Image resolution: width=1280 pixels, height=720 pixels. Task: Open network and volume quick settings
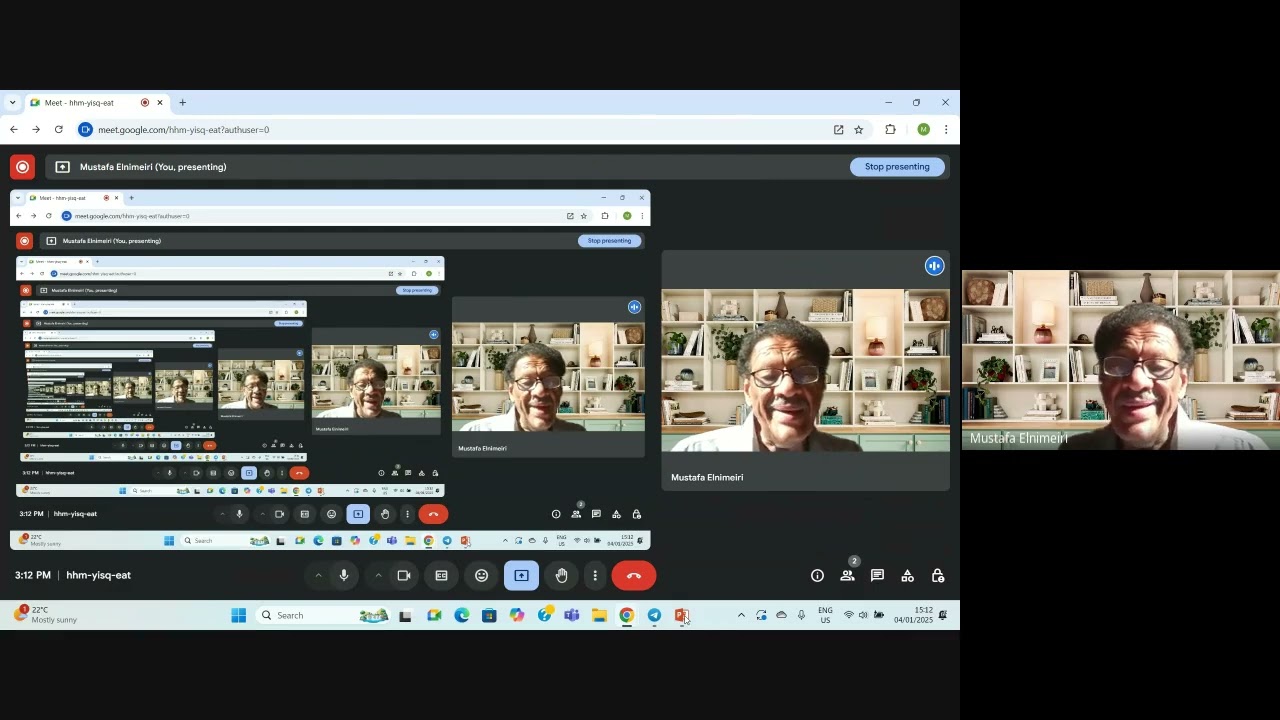pos(863,616)
